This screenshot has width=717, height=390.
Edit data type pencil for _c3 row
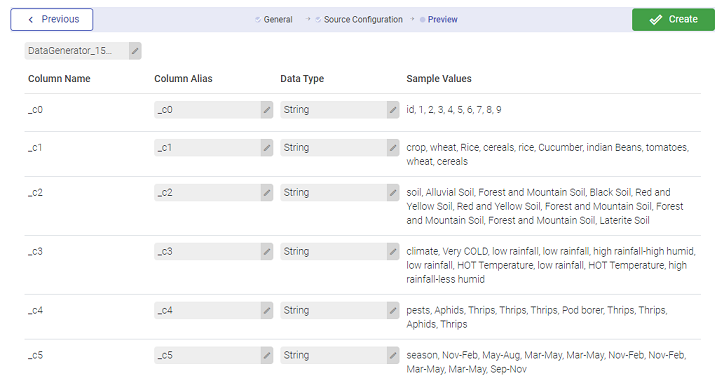393,251
